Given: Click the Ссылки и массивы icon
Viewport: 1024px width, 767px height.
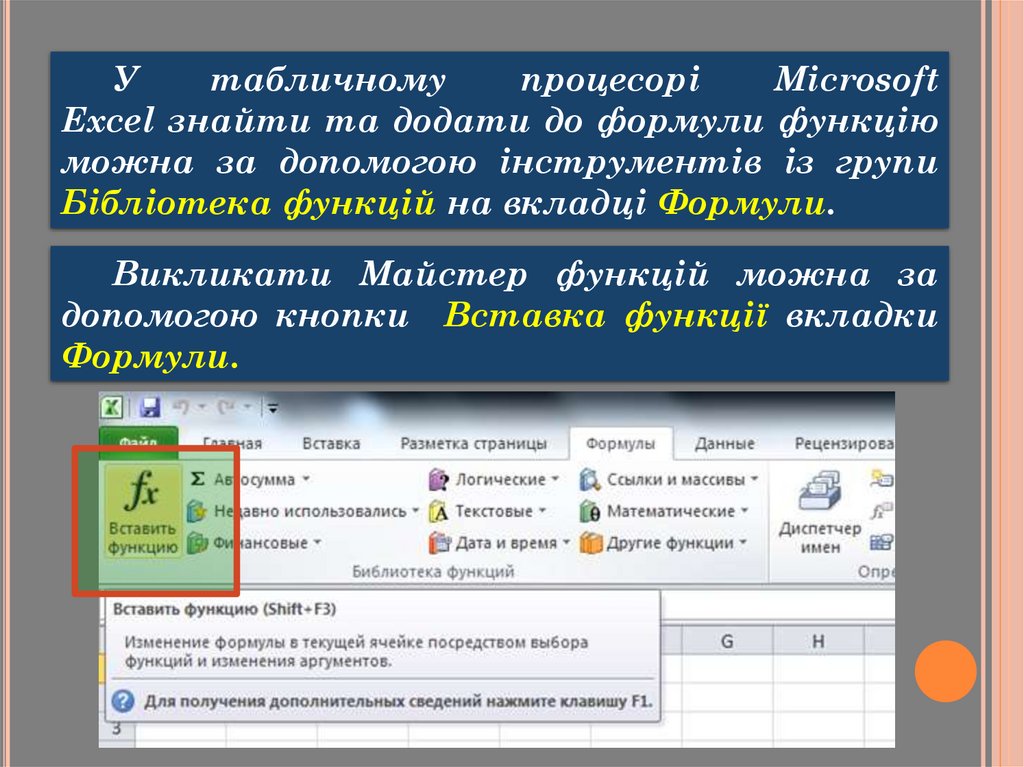Looking at the screenshot, I should click(590, 480).
